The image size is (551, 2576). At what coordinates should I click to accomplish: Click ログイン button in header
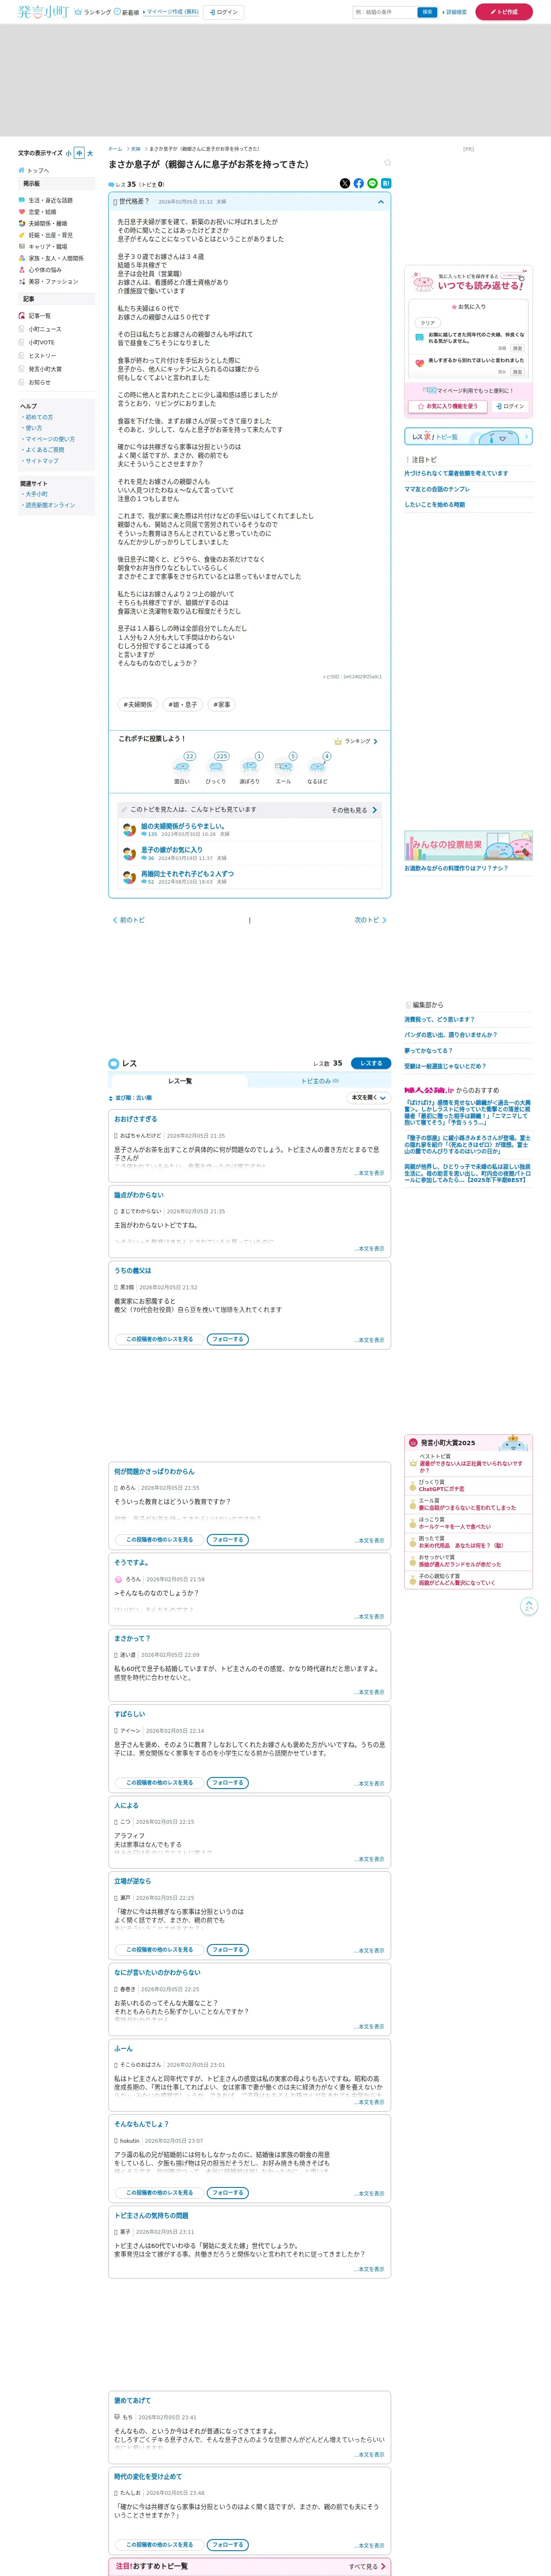point(224,12)
